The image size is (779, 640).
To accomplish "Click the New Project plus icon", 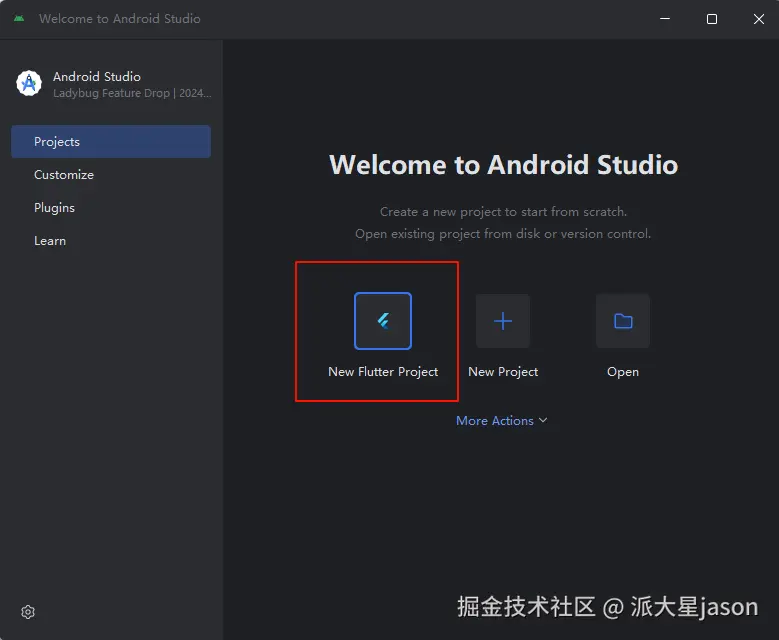I will 503,321.
